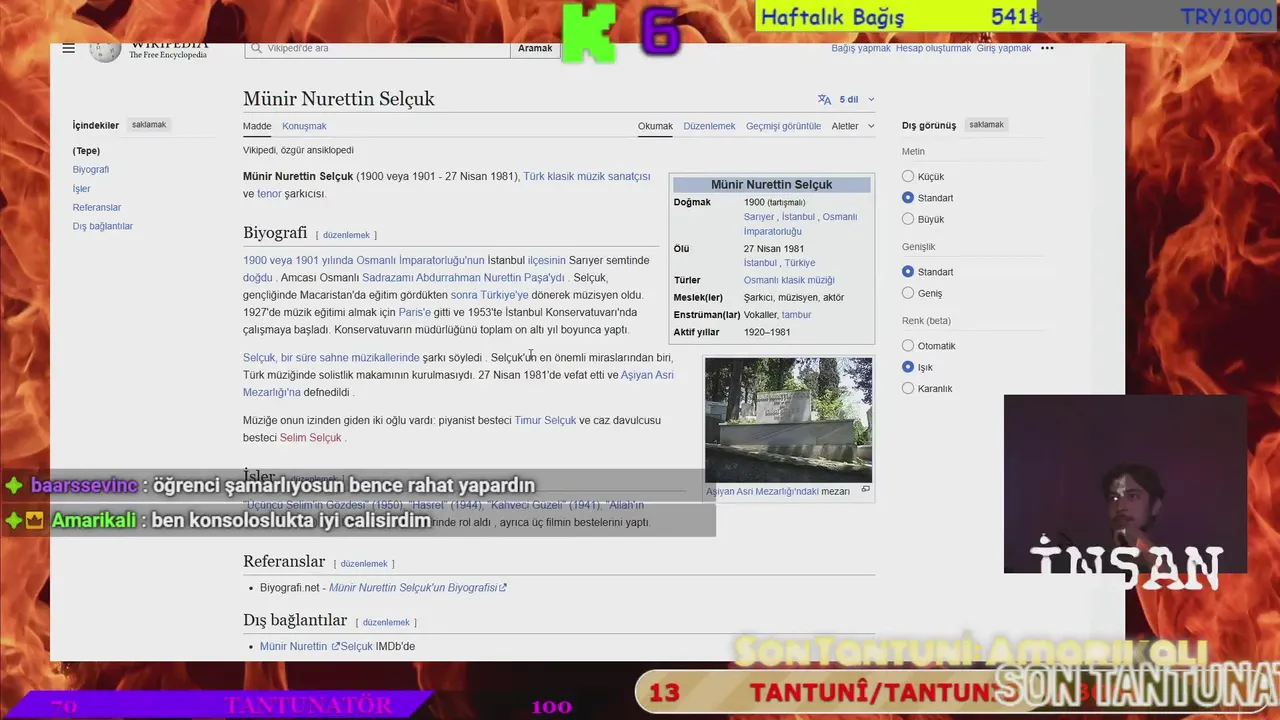Open tambur link in infobox
Image resolution: width=1280 pixels, height=720 pixels.
pyautogui.click(x=796, y=315)
